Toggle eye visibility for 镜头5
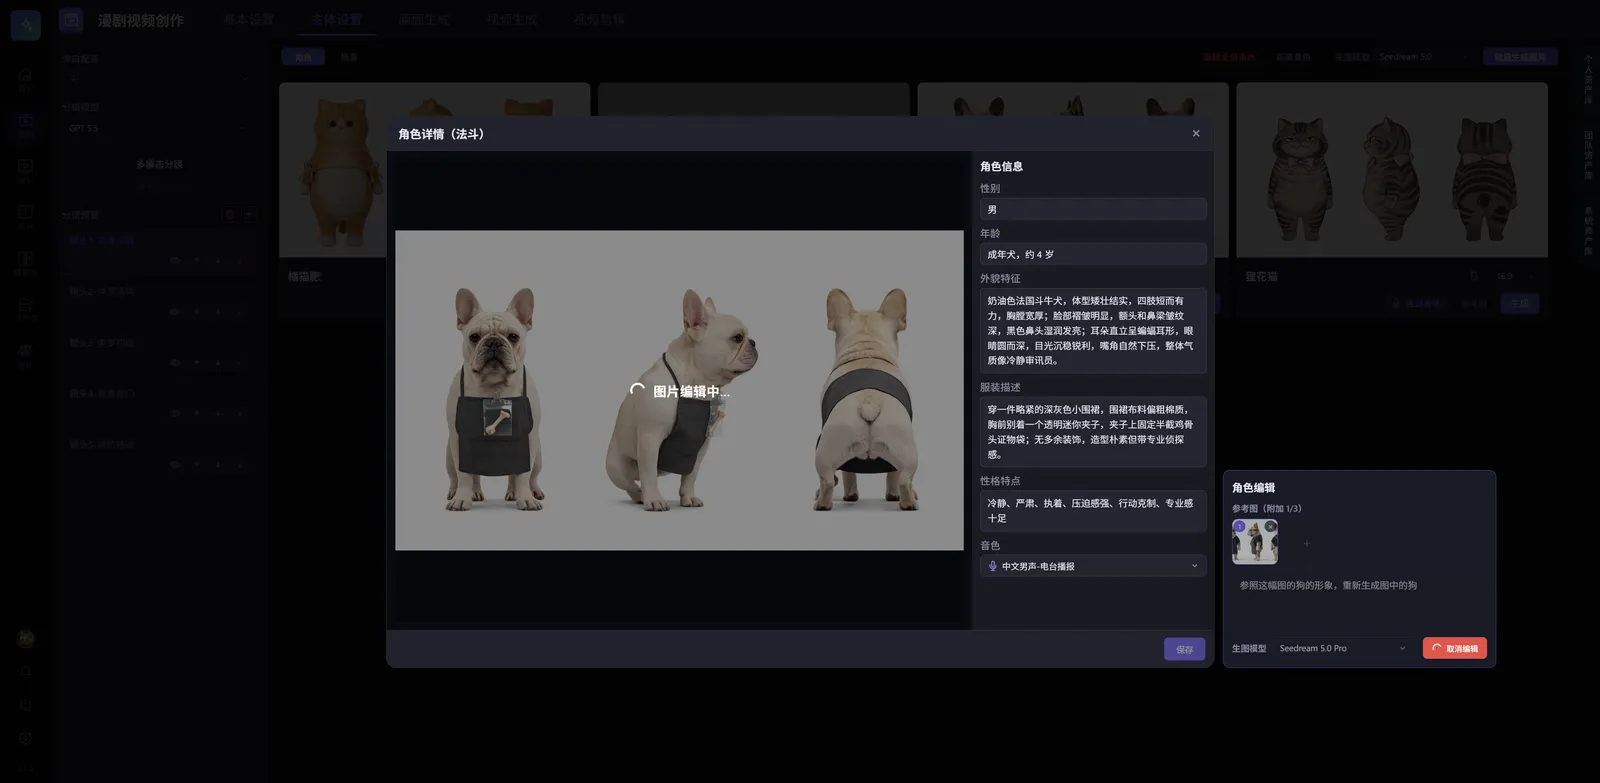This screenshot has height=783, width=1600. click(175, 465)
